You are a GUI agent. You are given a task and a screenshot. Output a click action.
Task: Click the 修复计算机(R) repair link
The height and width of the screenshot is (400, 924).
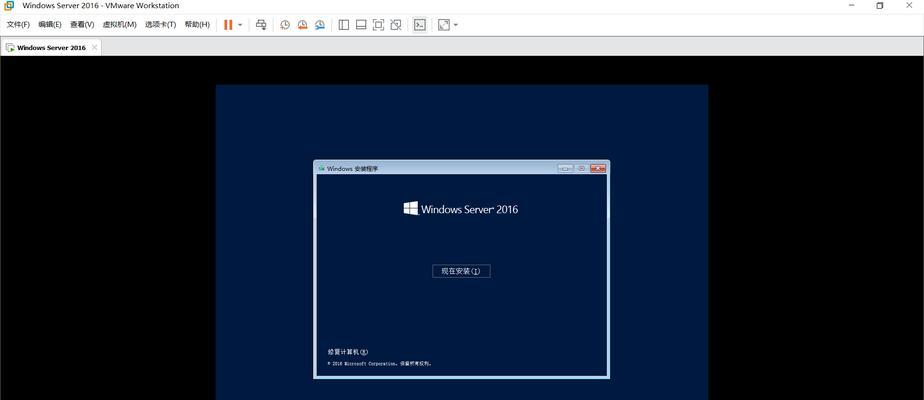348,352
